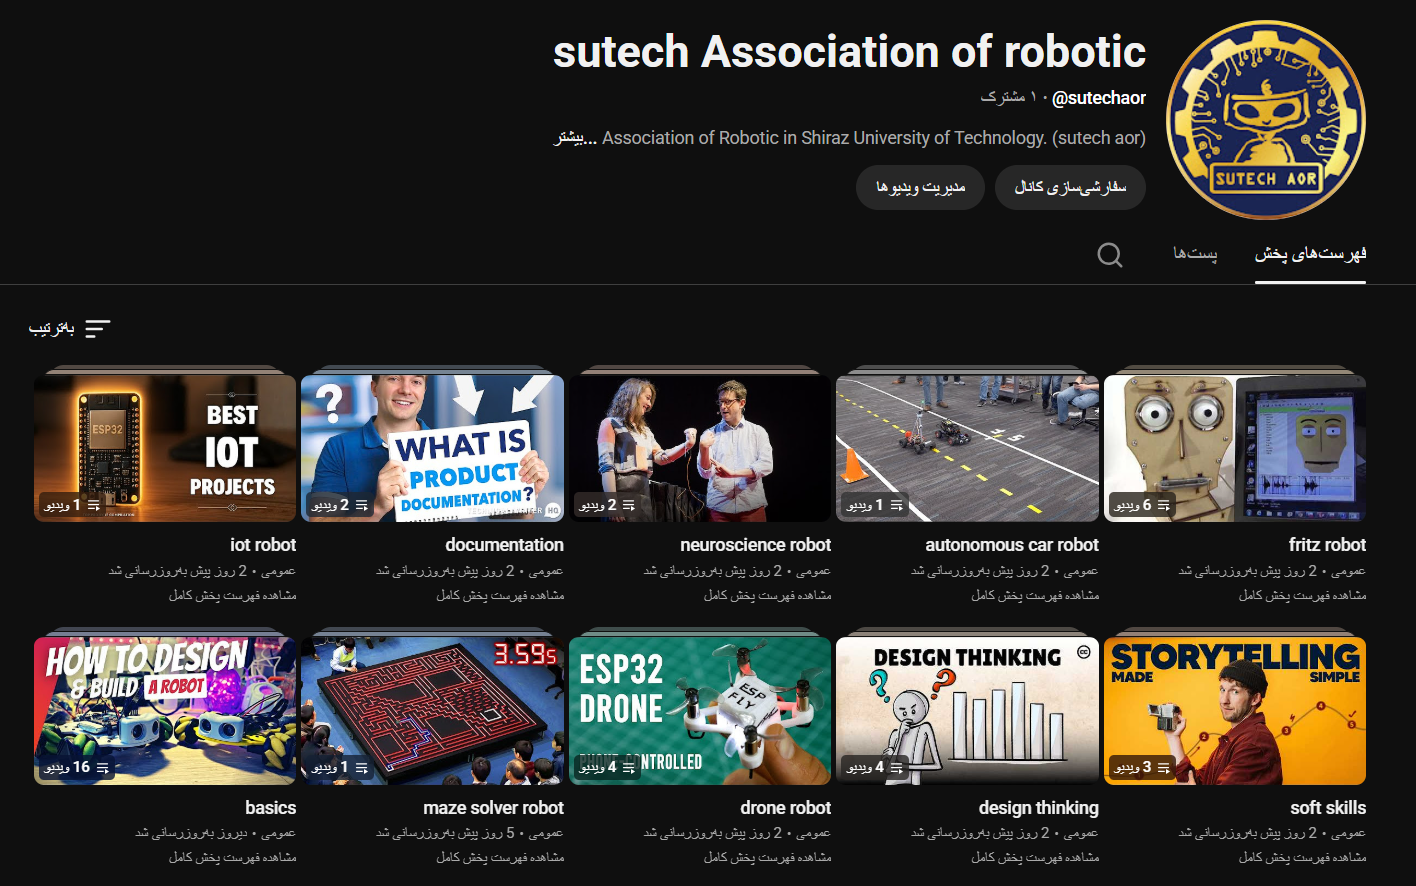
Task: Click the SUTECH AOR channel avatar
Action: tap(1265, 121)
